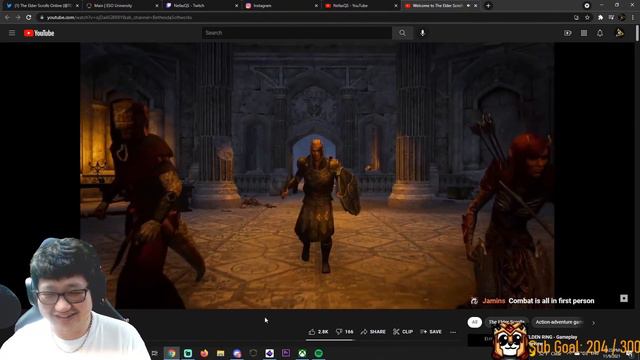640x360 pixels.
Task: Select the Action-adventure games chip
Action: 558,322
